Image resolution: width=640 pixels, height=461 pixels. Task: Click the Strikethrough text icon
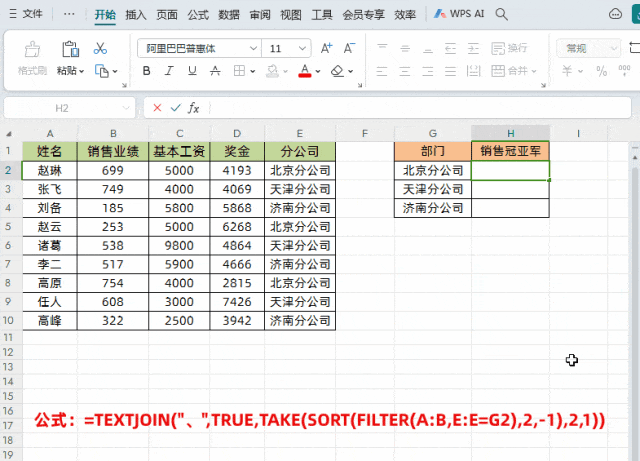(215, 71)
